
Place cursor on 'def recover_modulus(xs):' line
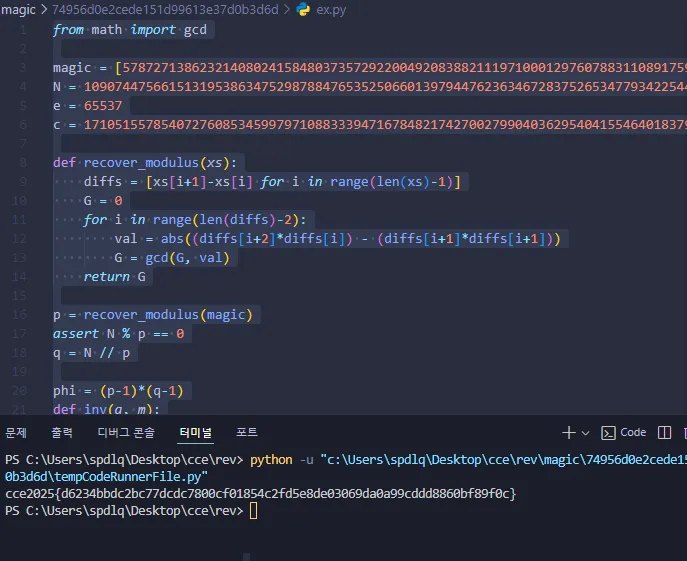pos(145,163)
